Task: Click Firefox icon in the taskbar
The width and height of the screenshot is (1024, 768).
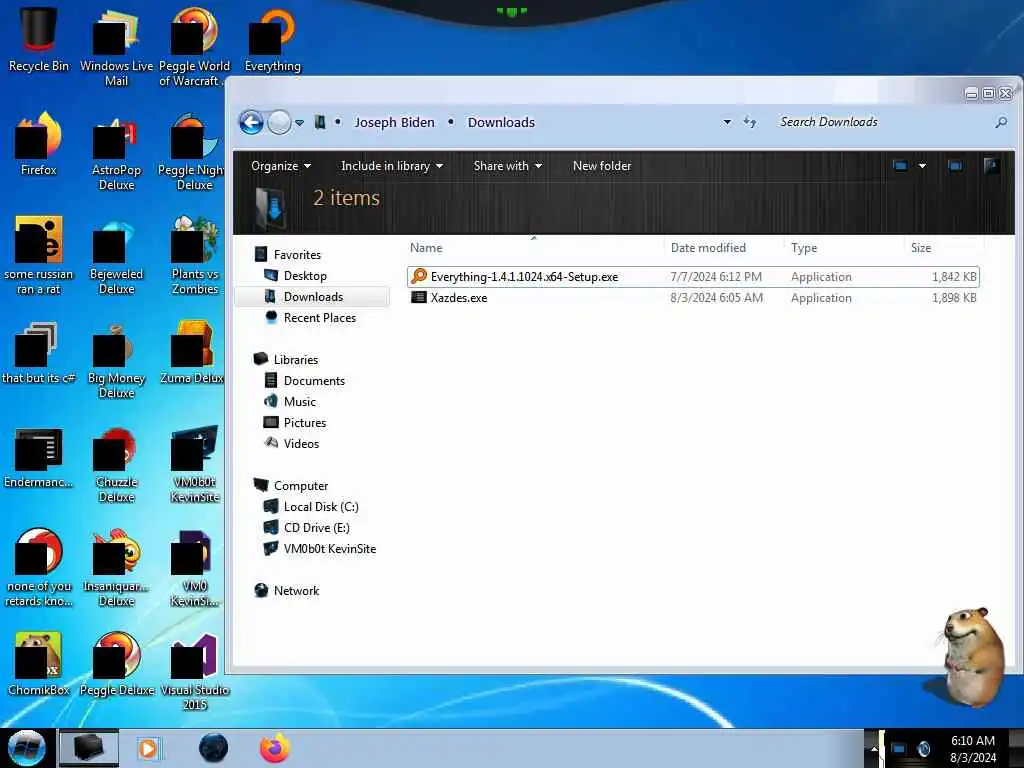Action: [275, 748]
